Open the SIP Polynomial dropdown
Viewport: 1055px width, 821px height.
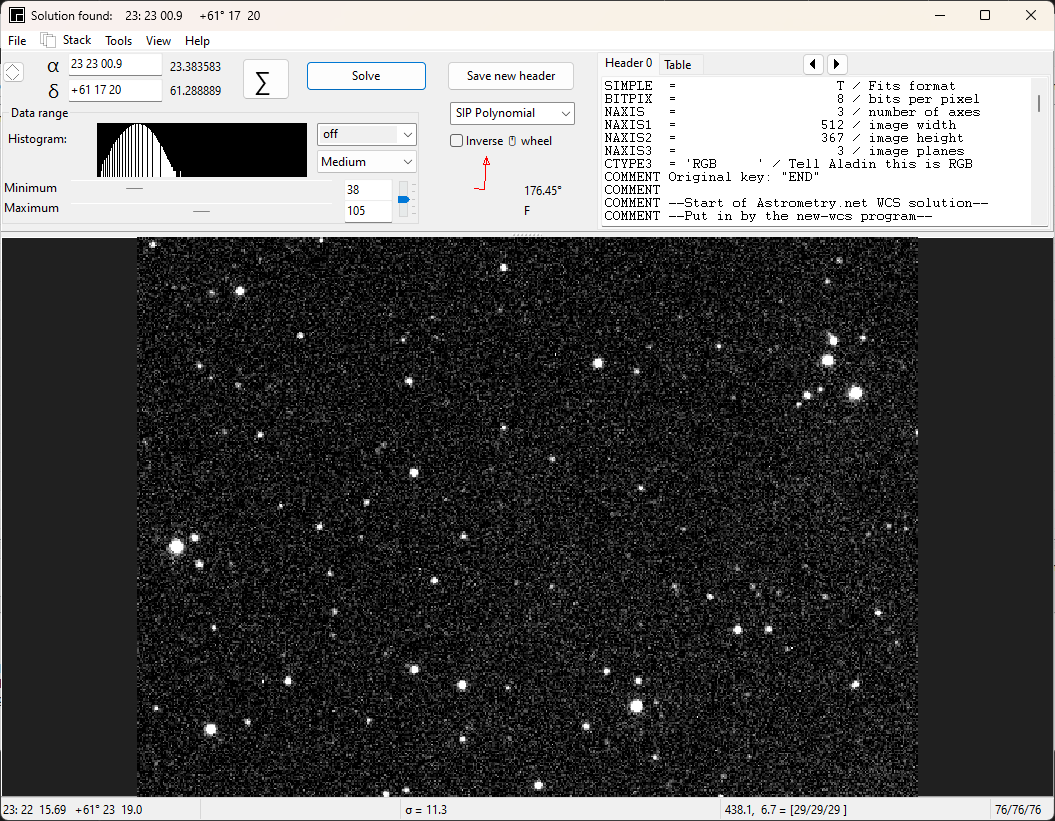511,113
